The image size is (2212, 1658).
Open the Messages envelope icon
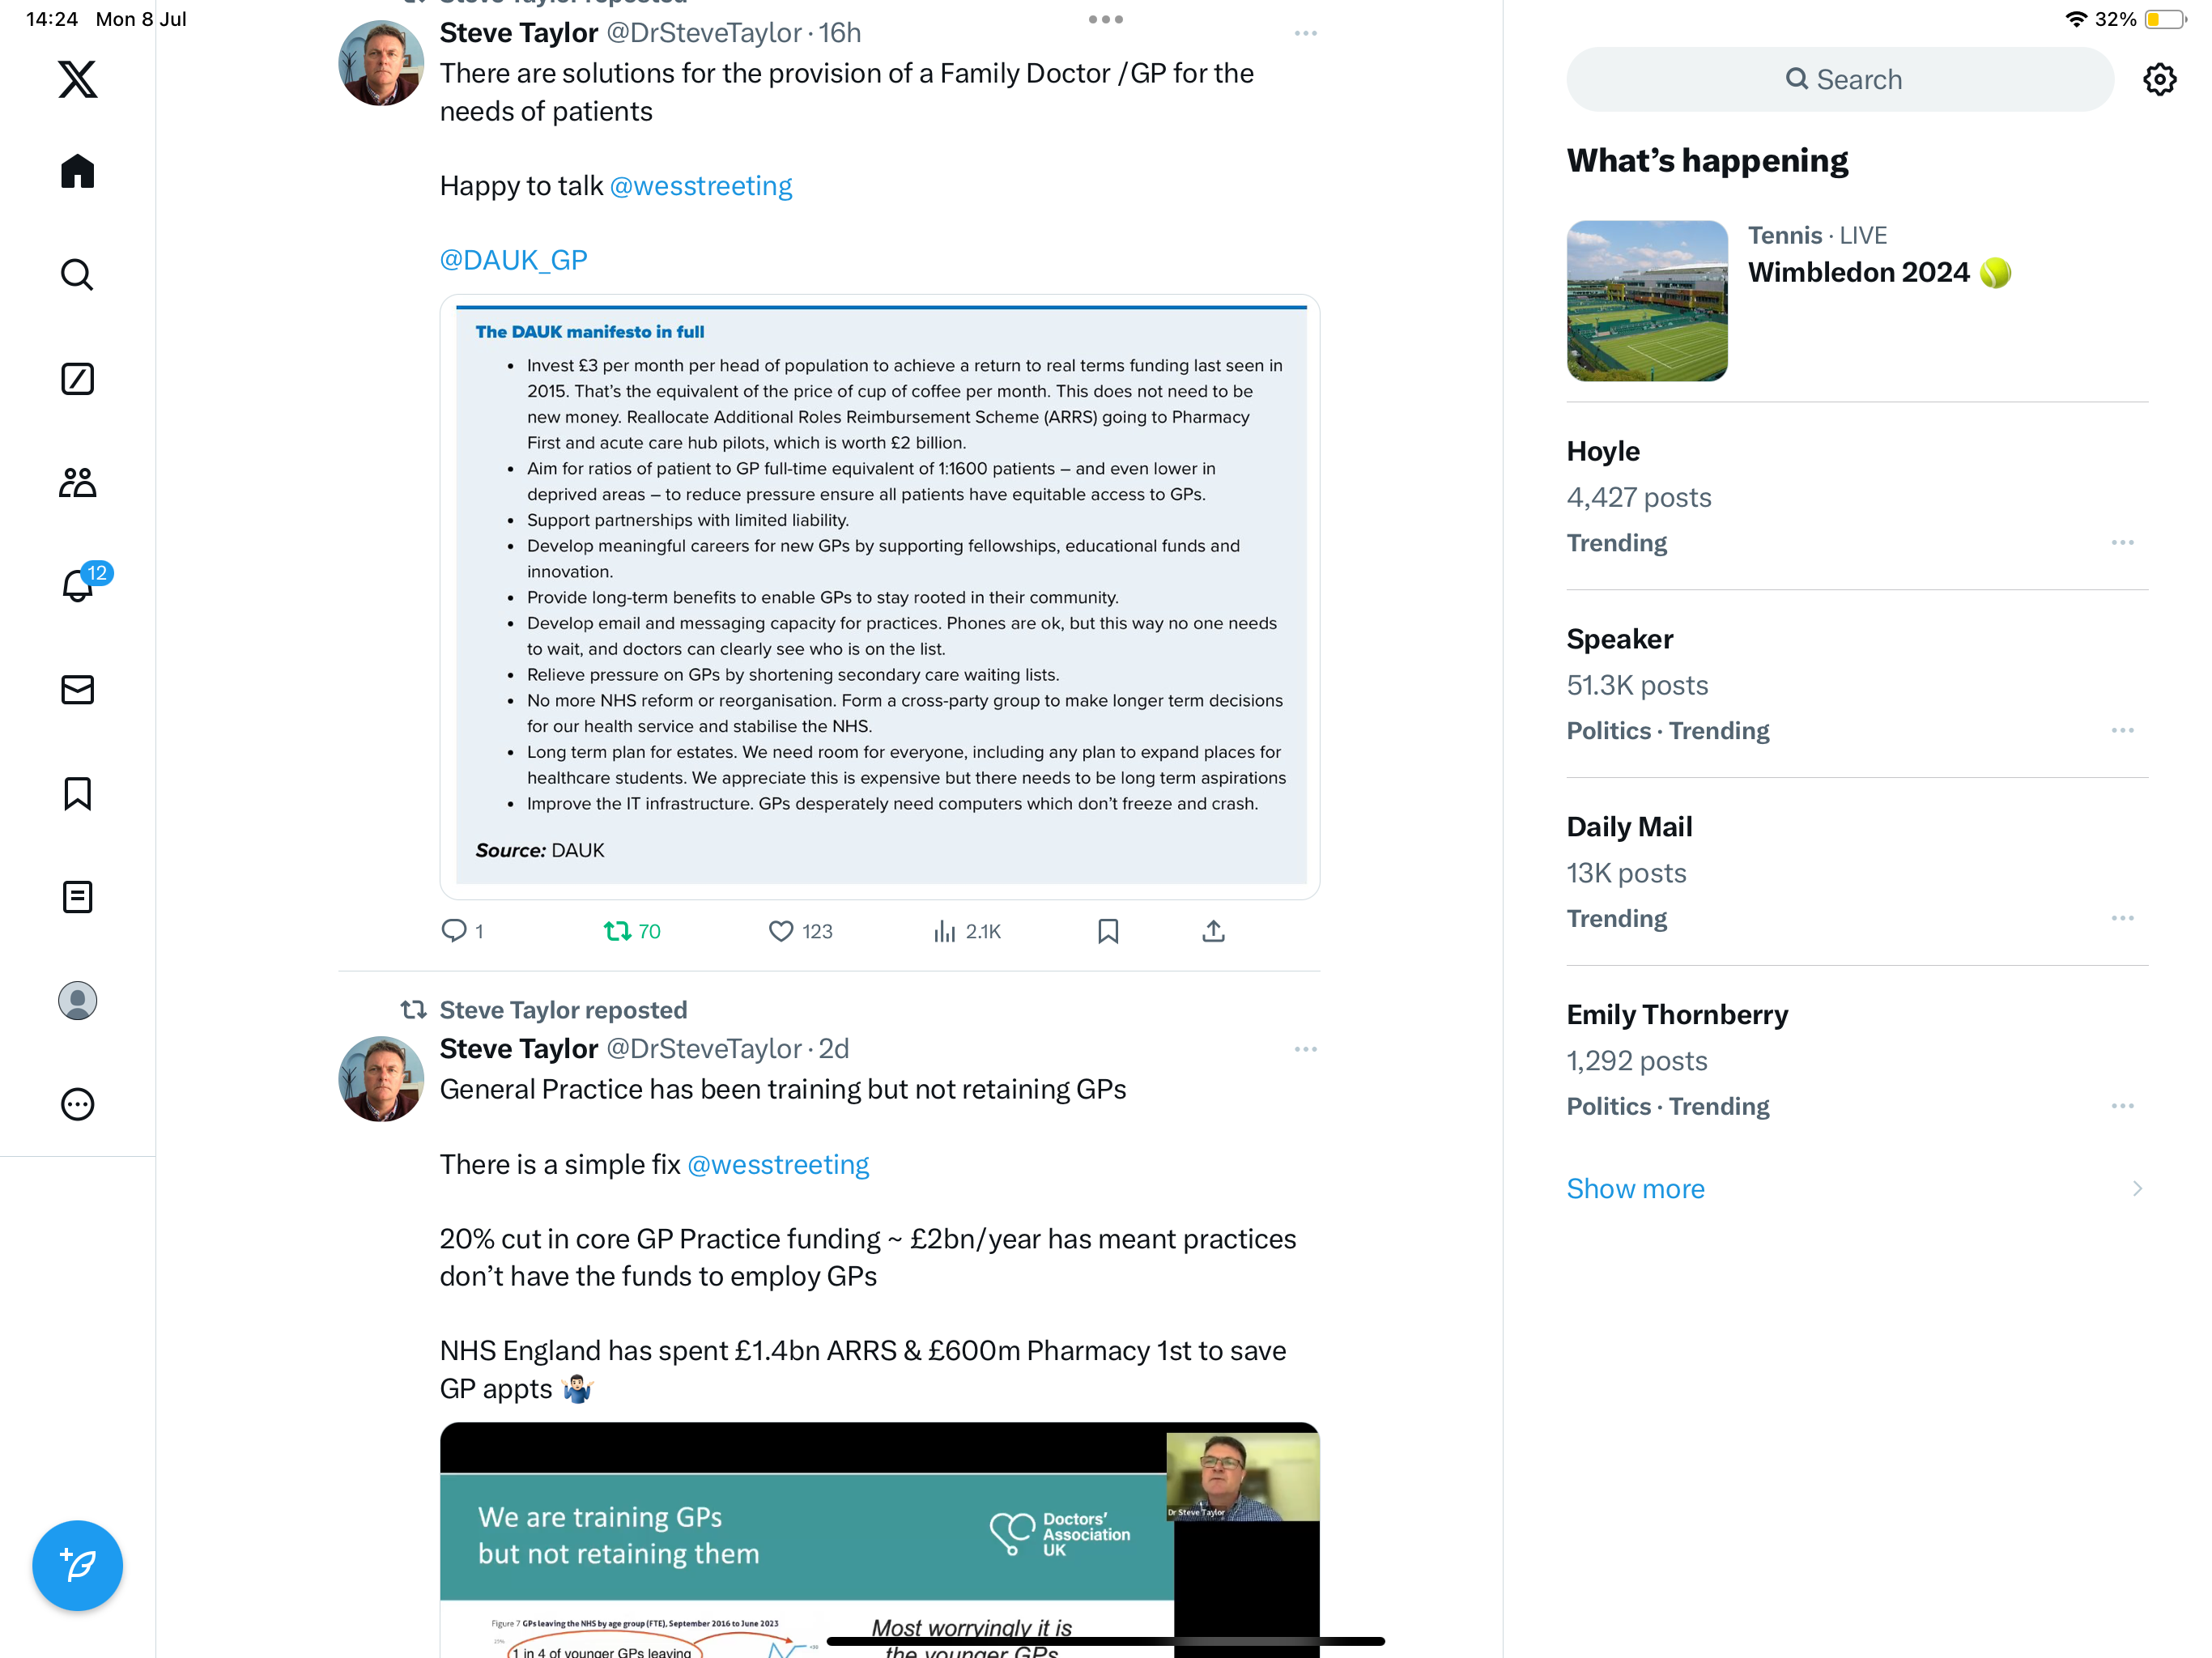77,690
